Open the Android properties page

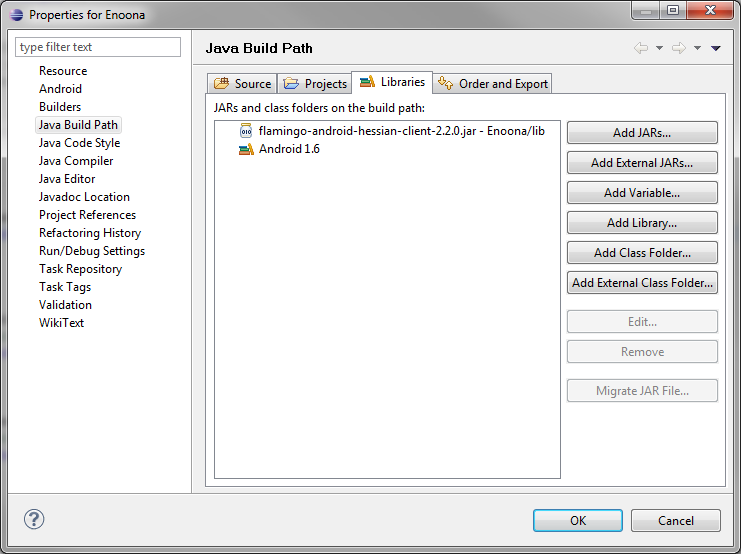(x=60, y=89)
